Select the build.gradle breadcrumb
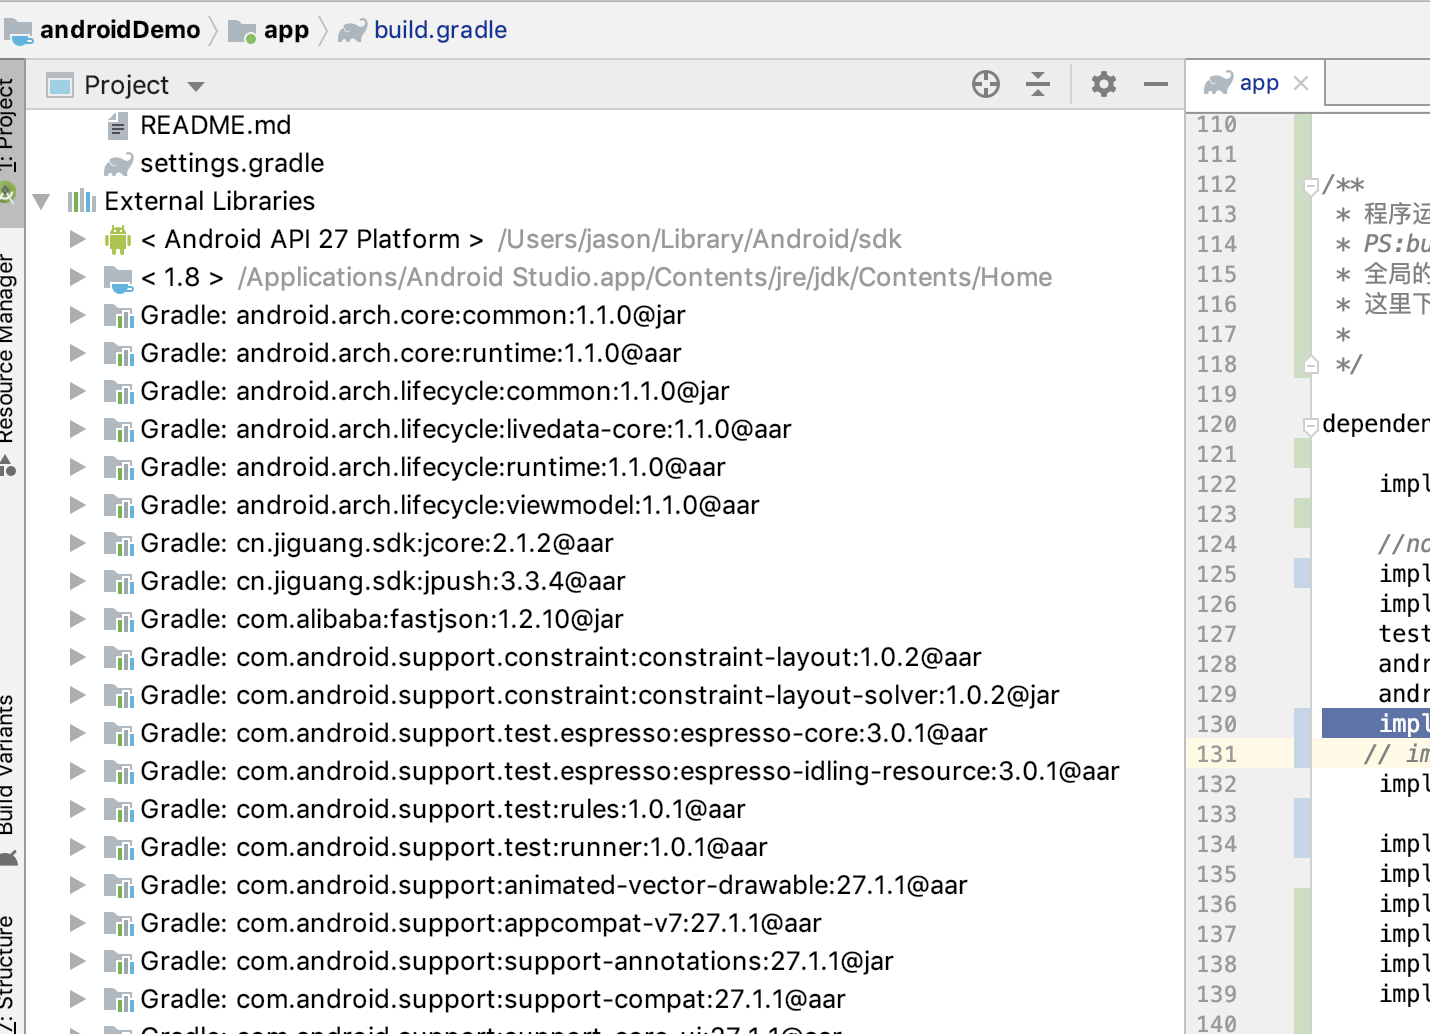Screen dimensions: 1430x1034 [423, 30]
